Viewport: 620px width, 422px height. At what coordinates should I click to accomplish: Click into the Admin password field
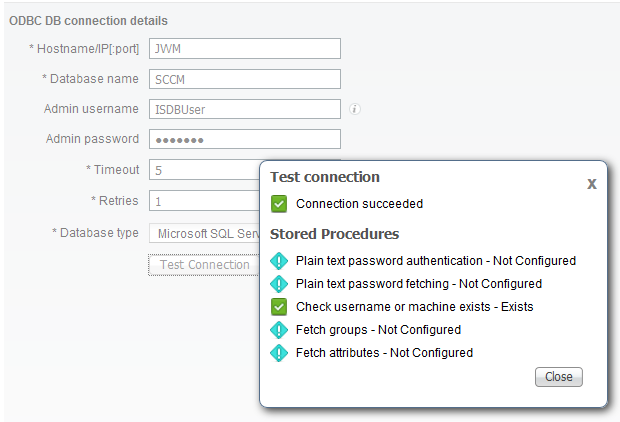245,139
